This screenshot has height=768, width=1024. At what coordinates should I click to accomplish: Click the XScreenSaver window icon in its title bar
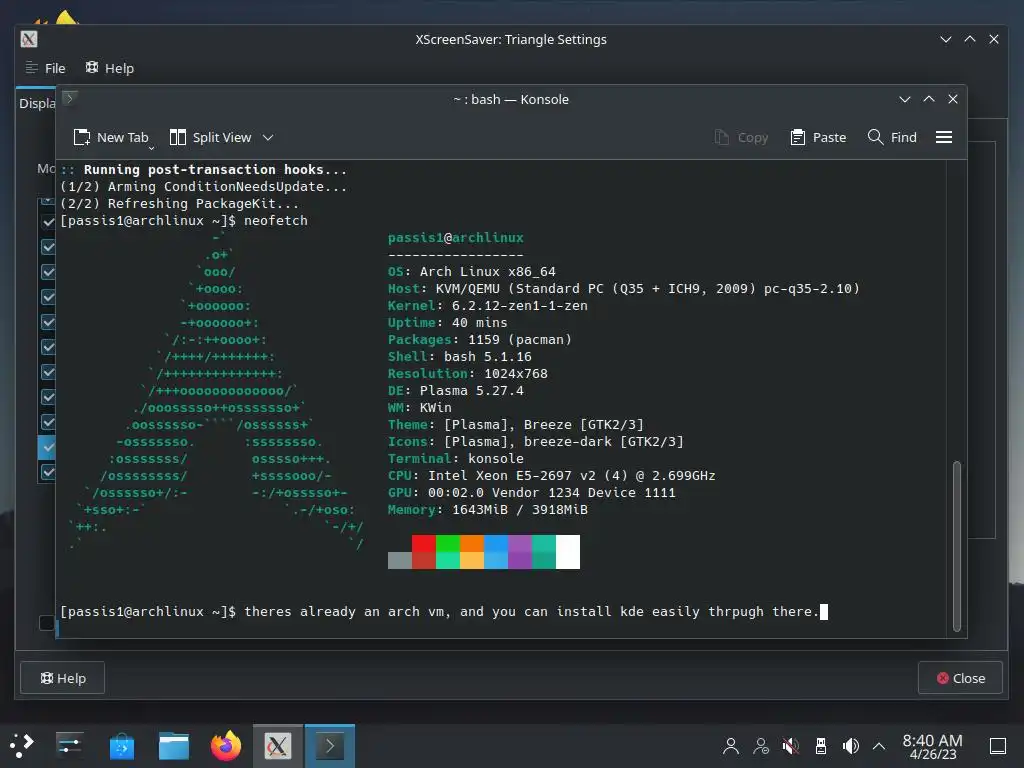coord(29,39)
